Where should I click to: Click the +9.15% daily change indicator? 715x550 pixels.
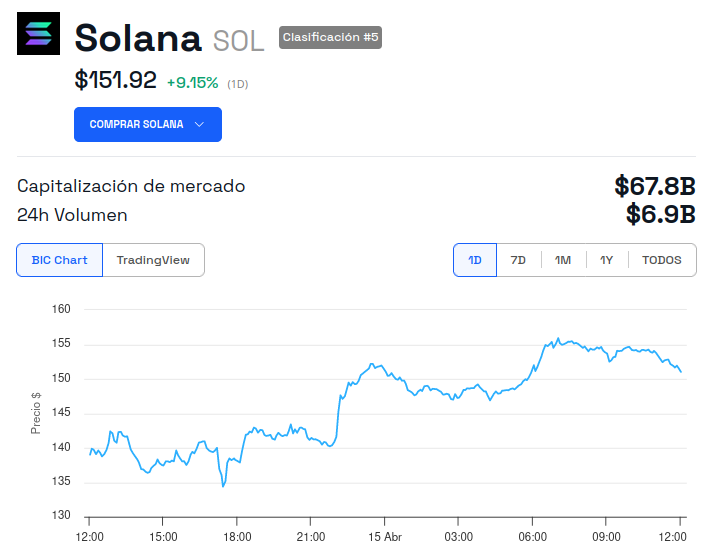coord(192,83)
